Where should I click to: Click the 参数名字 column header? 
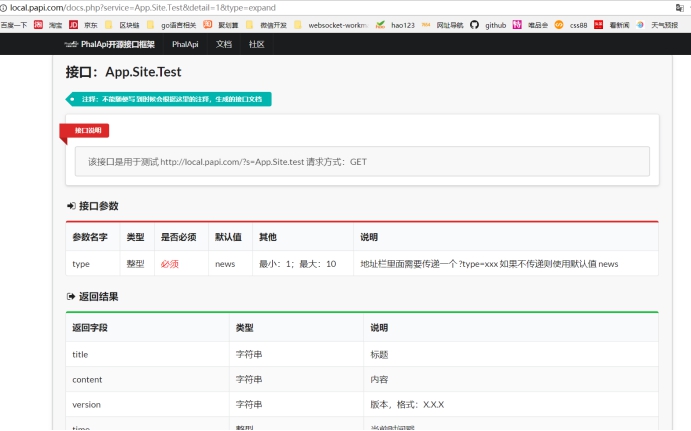click(x=90, y=237)
